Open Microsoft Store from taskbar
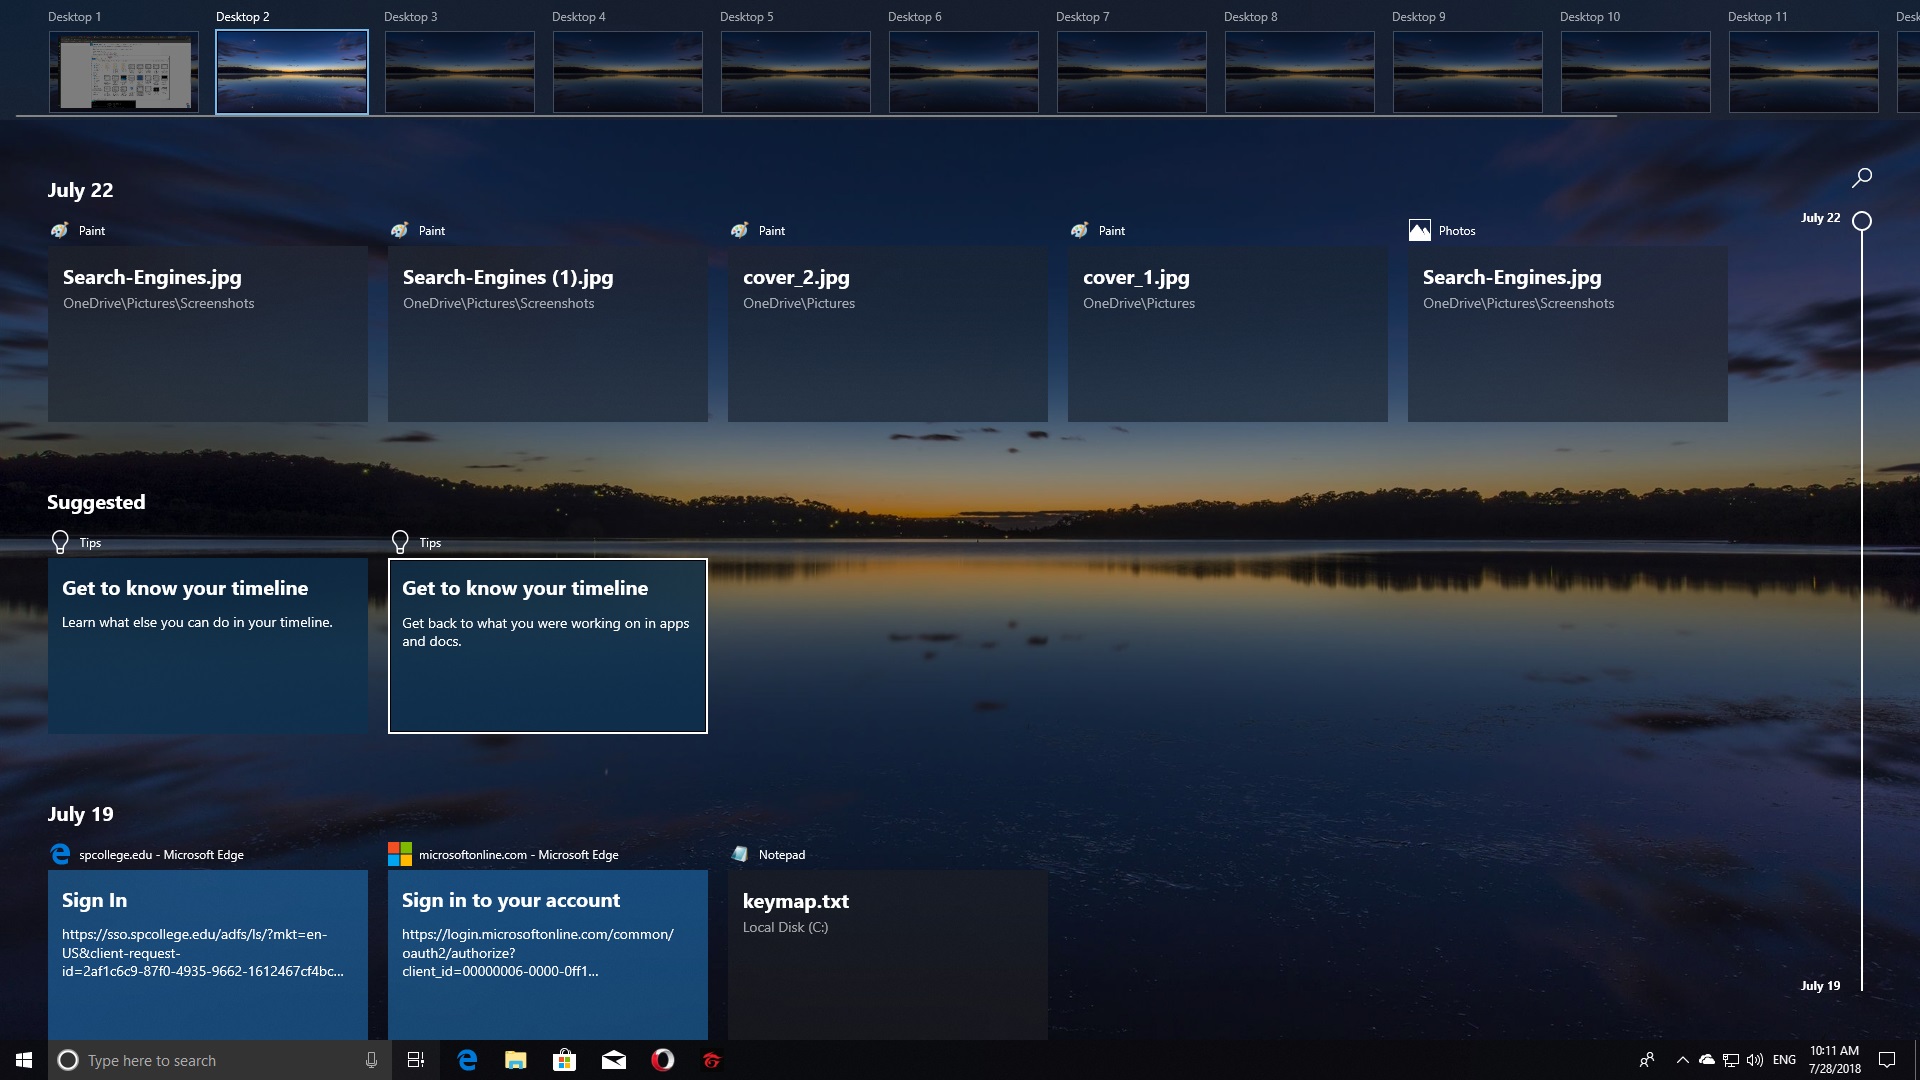This screenshot has height=1080, width=1920. (565, 1060)
